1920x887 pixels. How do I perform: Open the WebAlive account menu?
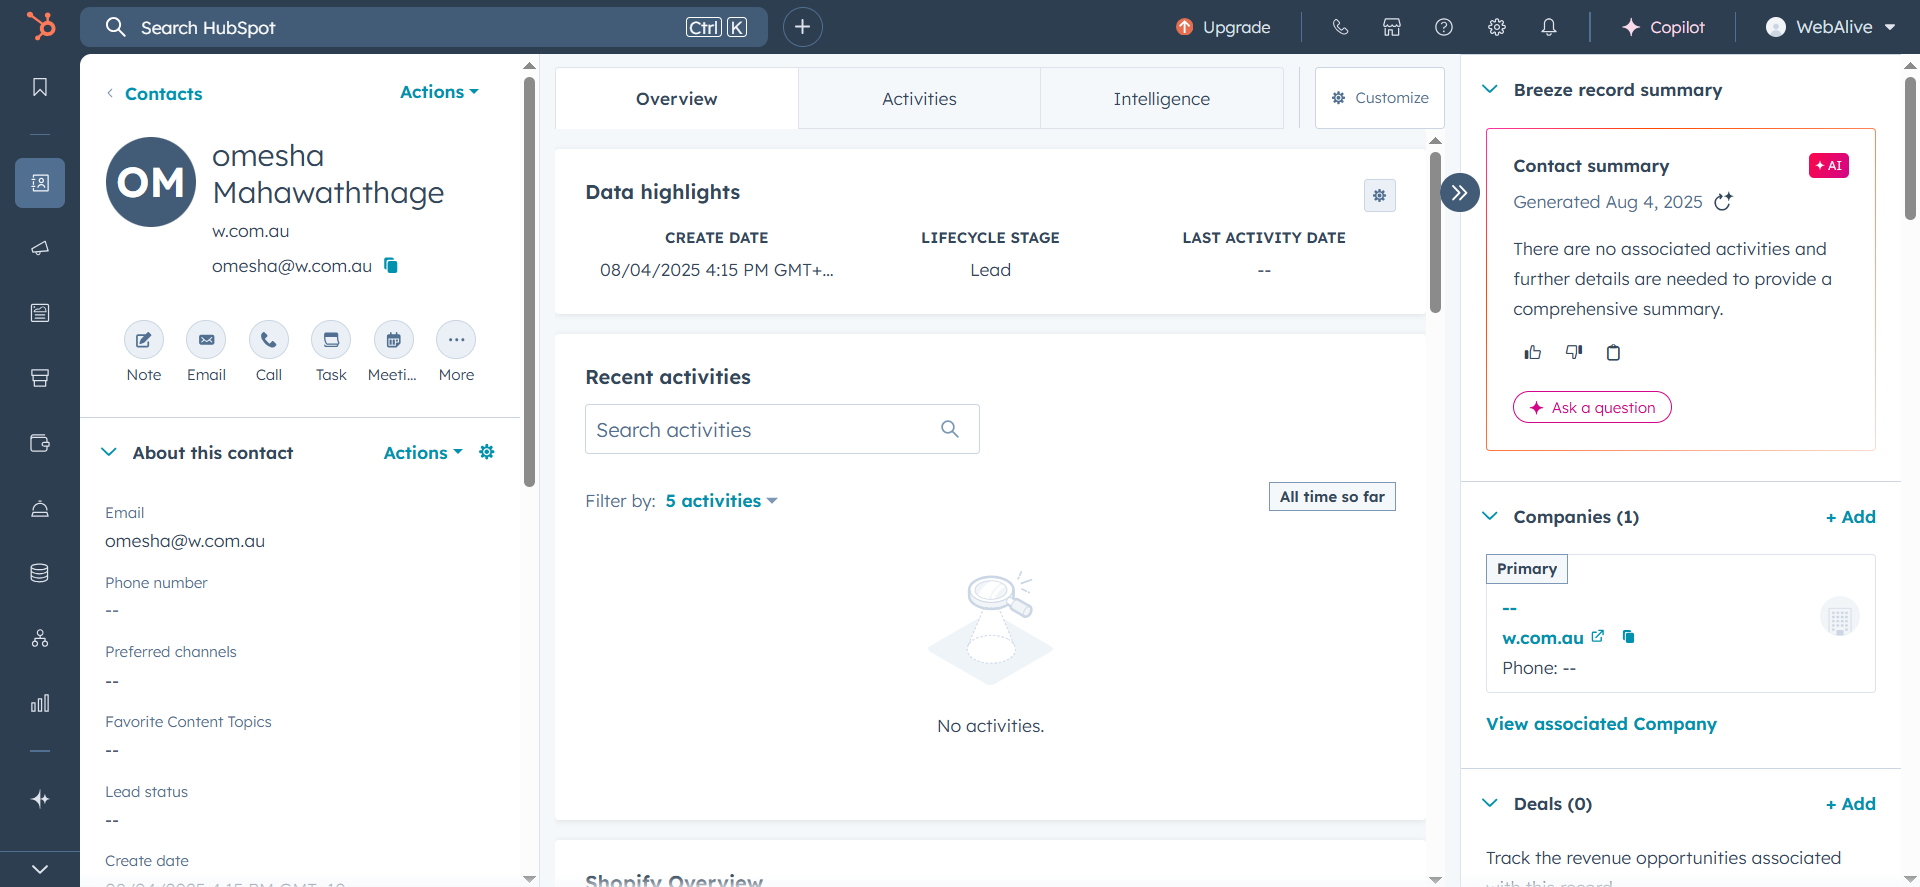click(x=1831, y=27)
